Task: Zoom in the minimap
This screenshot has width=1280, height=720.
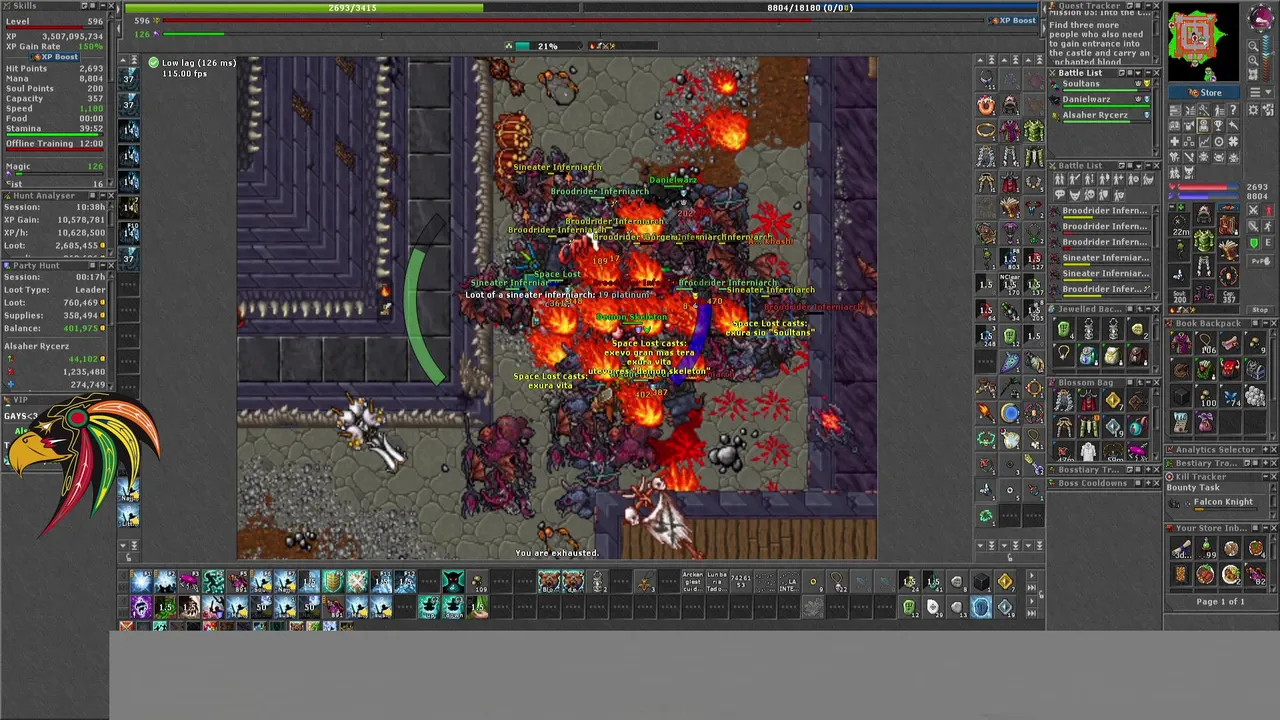Action: coord(1253,61)
